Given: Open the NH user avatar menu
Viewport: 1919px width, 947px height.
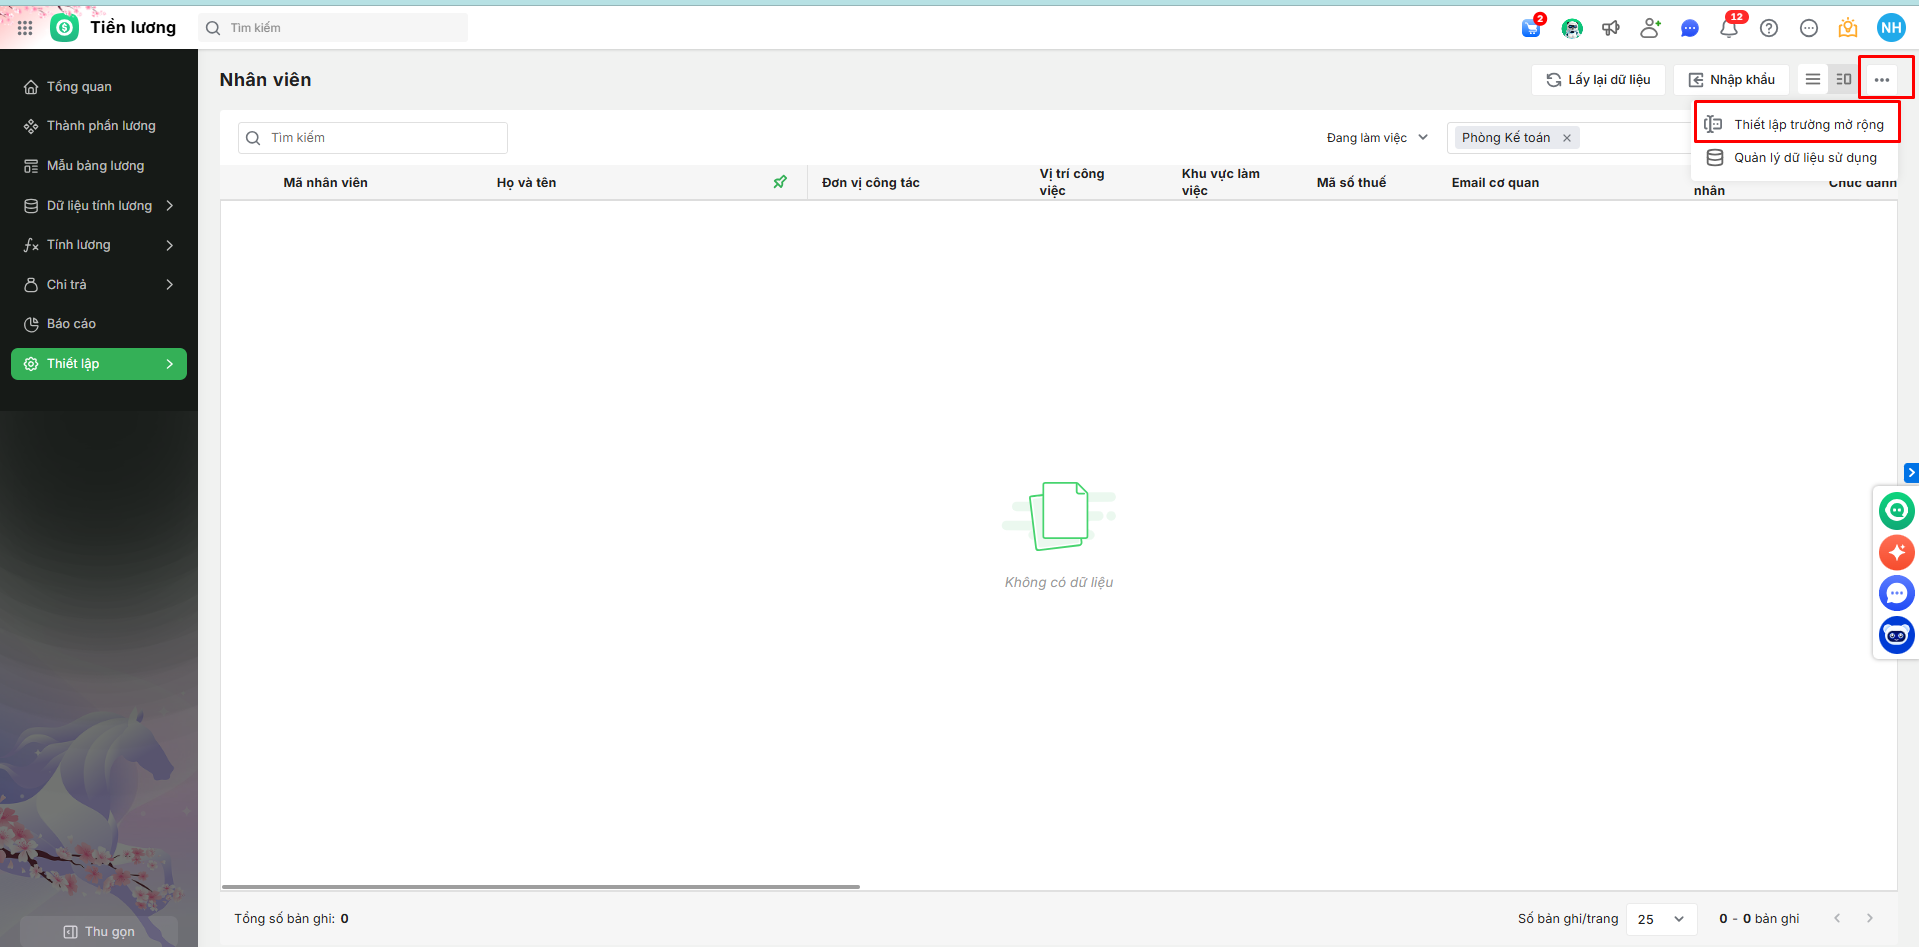Looking at the screenshot, I should click(1891, 28).
